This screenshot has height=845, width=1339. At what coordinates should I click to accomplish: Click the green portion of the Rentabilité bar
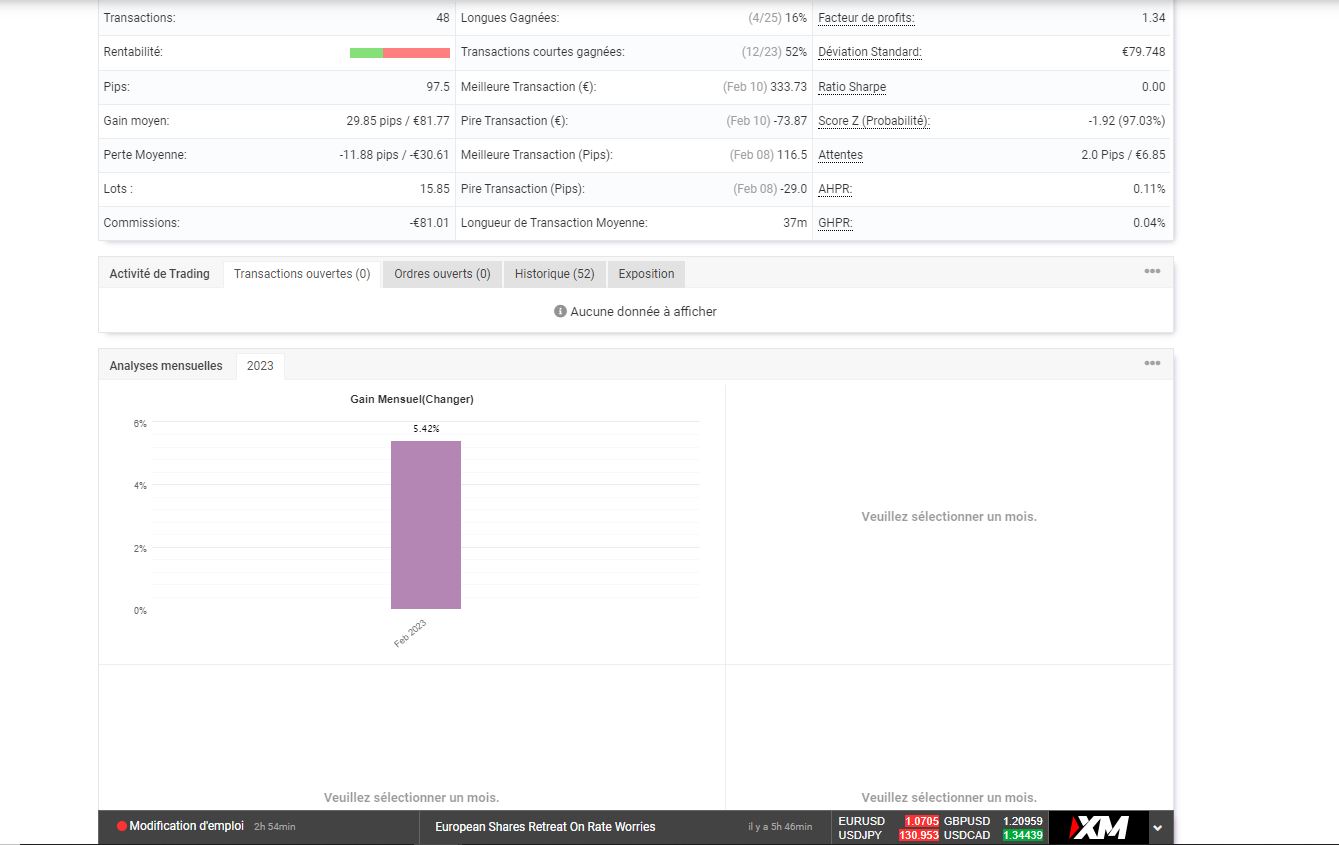[x=366, y=53]
